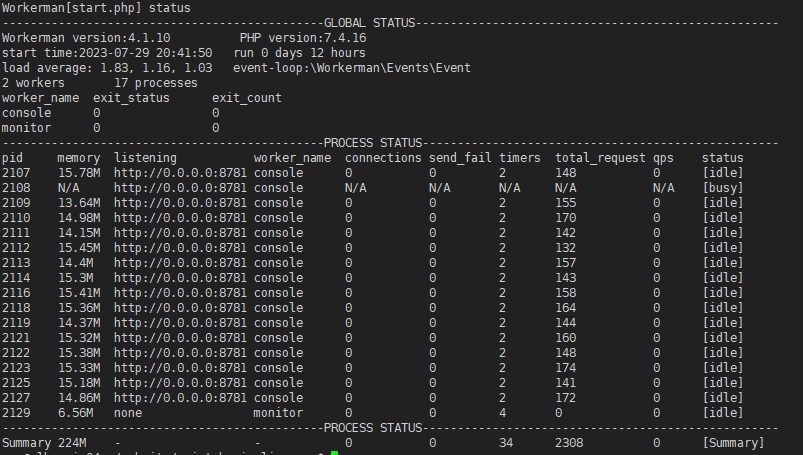Click total_request '174' for pid 2123

pyautogui.click(x=566, y=368)
